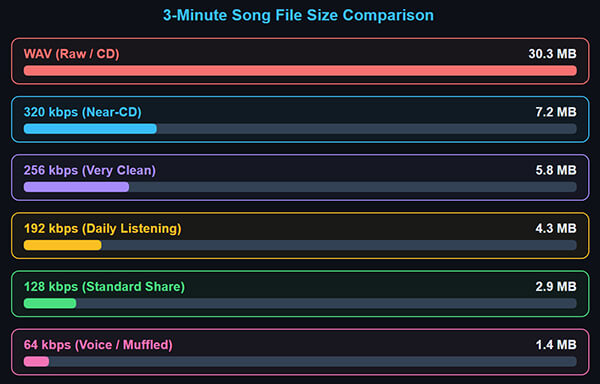This screenshot has width=600, height=384.
Task: Select the '192 kbps (Daily Listening)' label
Action: 103,228
